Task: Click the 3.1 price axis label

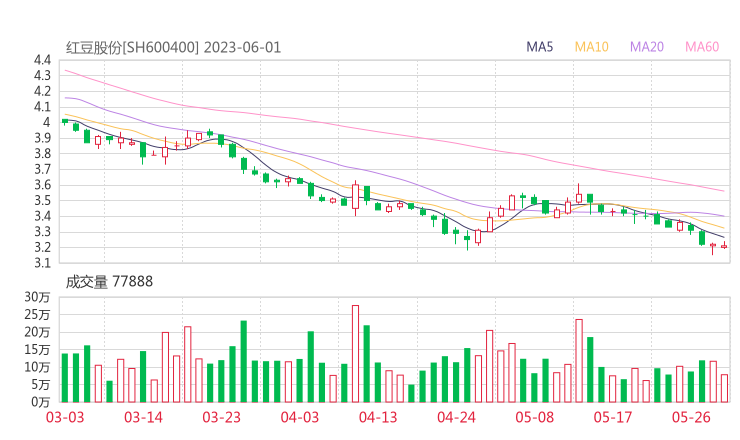Action: coord(41,264)
